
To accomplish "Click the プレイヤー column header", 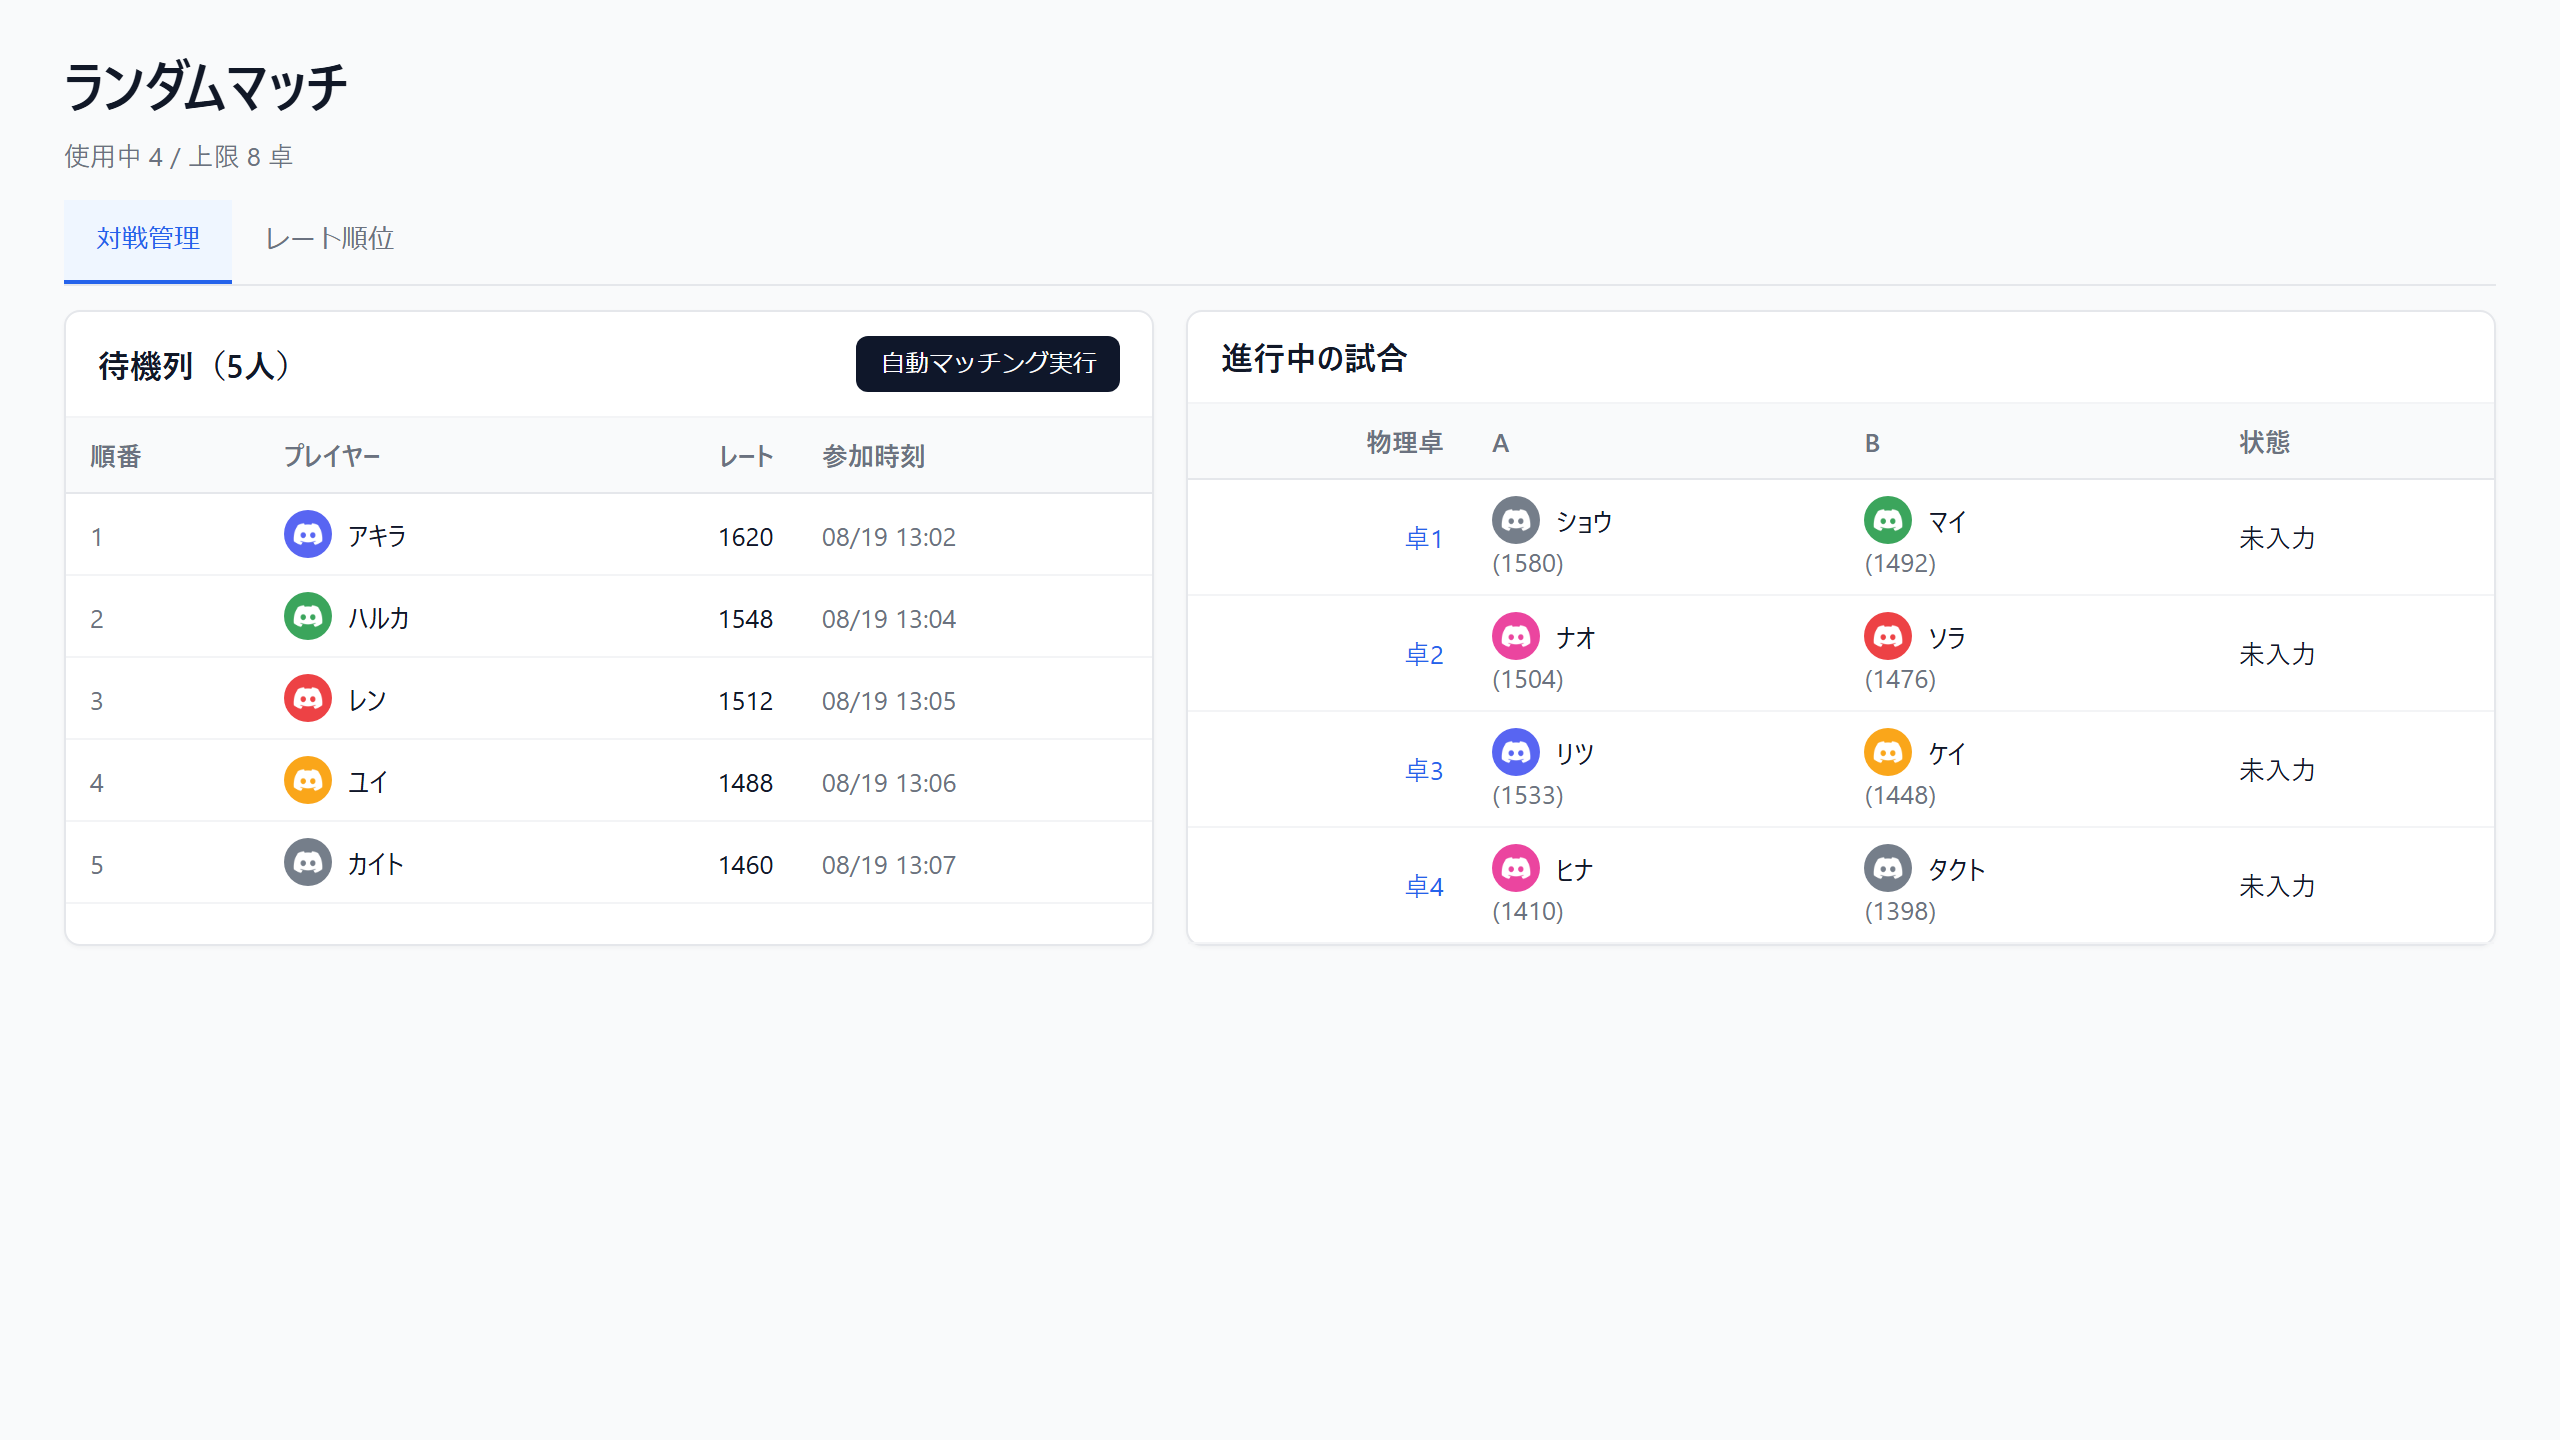I will coord(332,457).
